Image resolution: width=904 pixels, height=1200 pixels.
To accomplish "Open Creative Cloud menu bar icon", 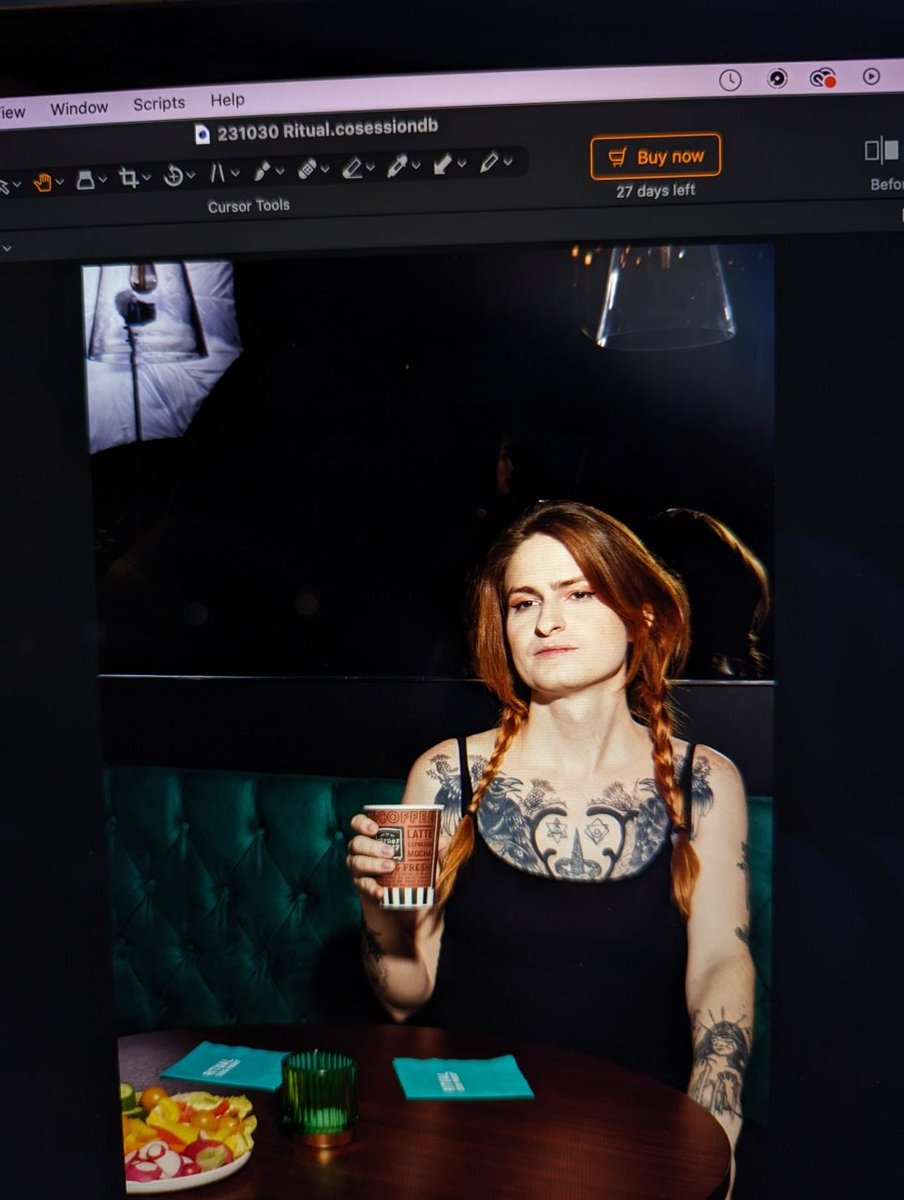I will (x=823, y=77).
